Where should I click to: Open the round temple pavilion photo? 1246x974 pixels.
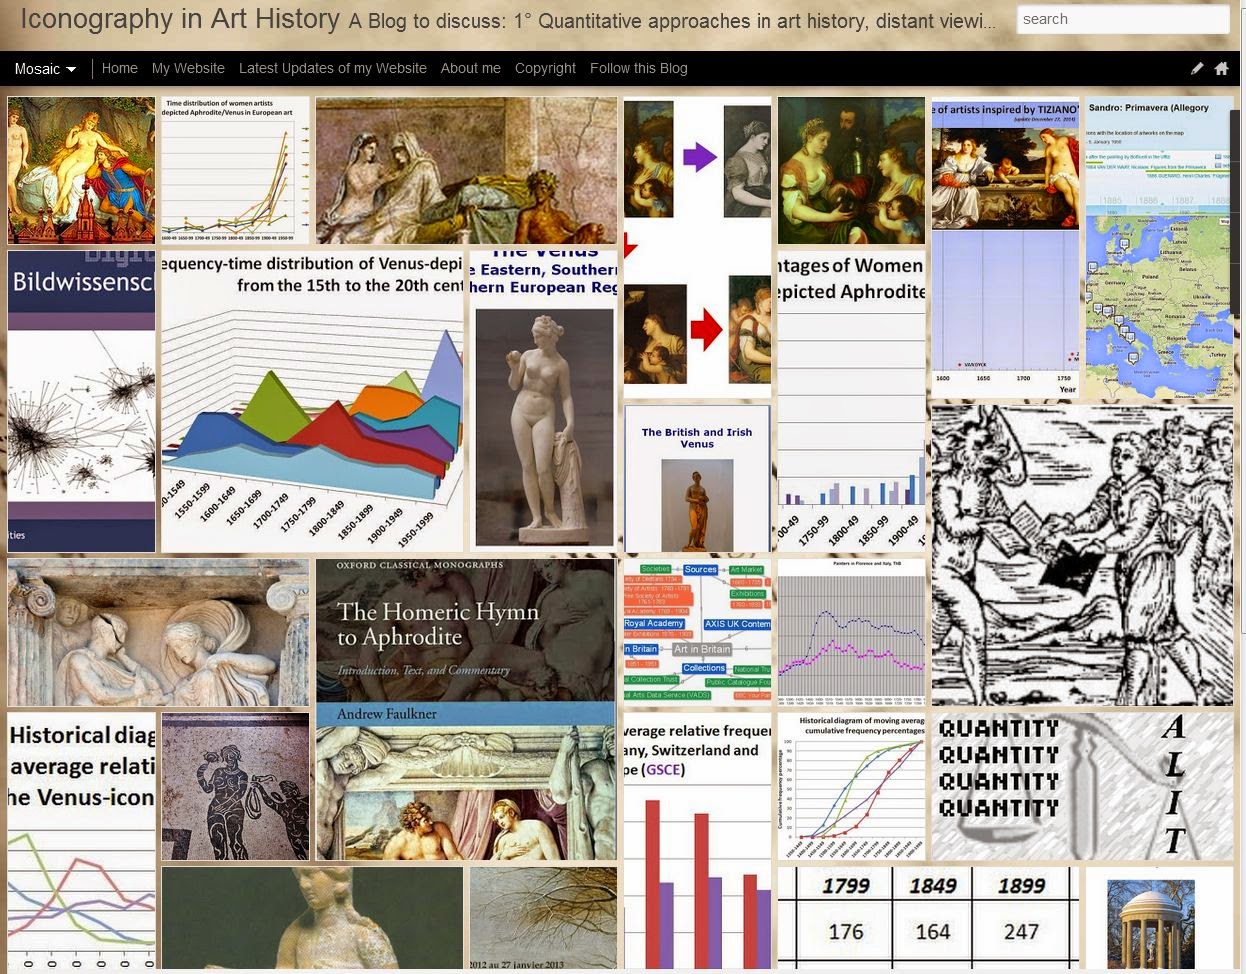(1159, 917)
